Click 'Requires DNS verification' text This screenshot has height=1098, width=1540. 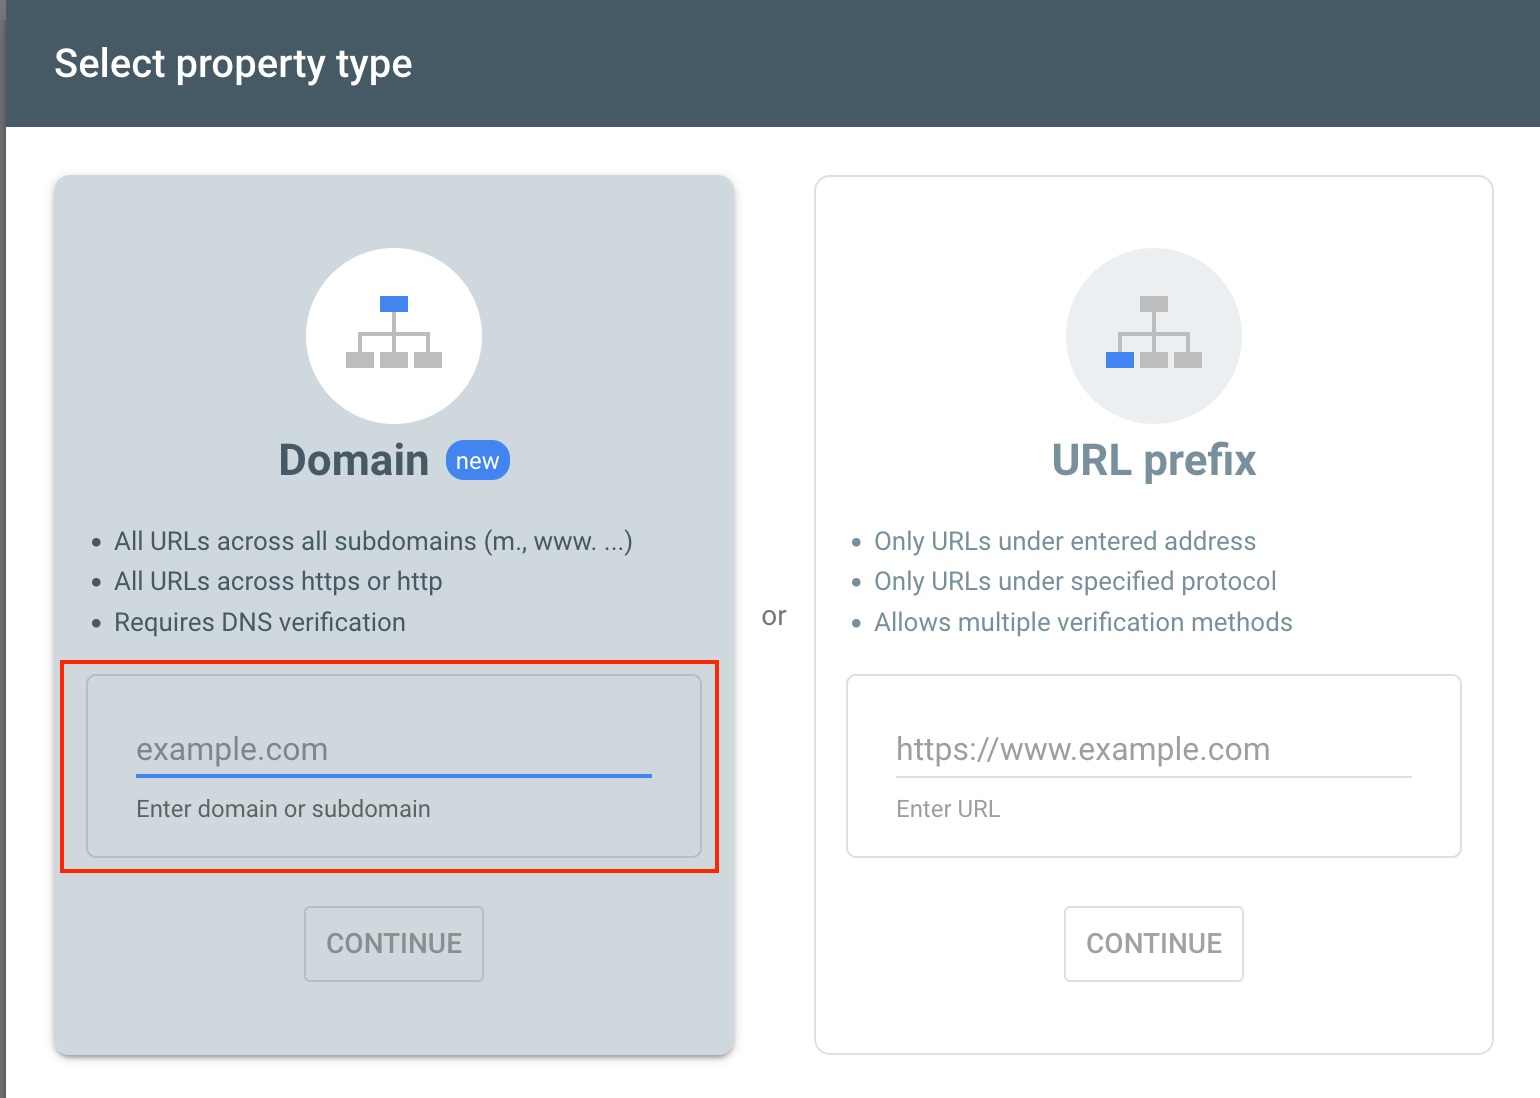260,622
